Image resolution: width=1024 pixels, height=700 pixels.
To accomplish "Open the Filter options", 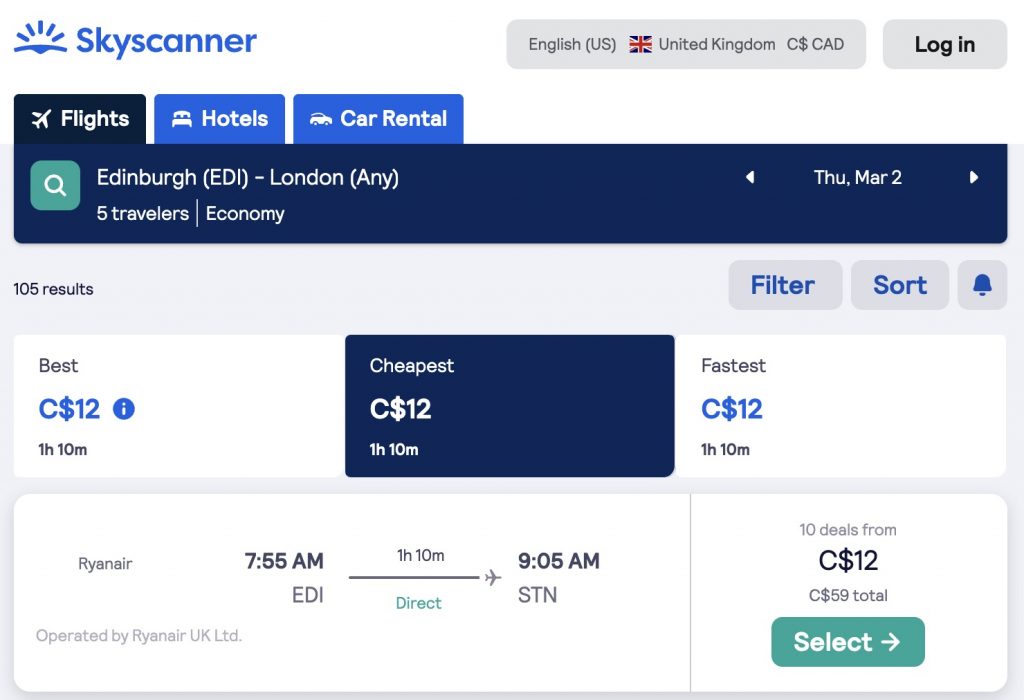I will [x=785, y=285].
